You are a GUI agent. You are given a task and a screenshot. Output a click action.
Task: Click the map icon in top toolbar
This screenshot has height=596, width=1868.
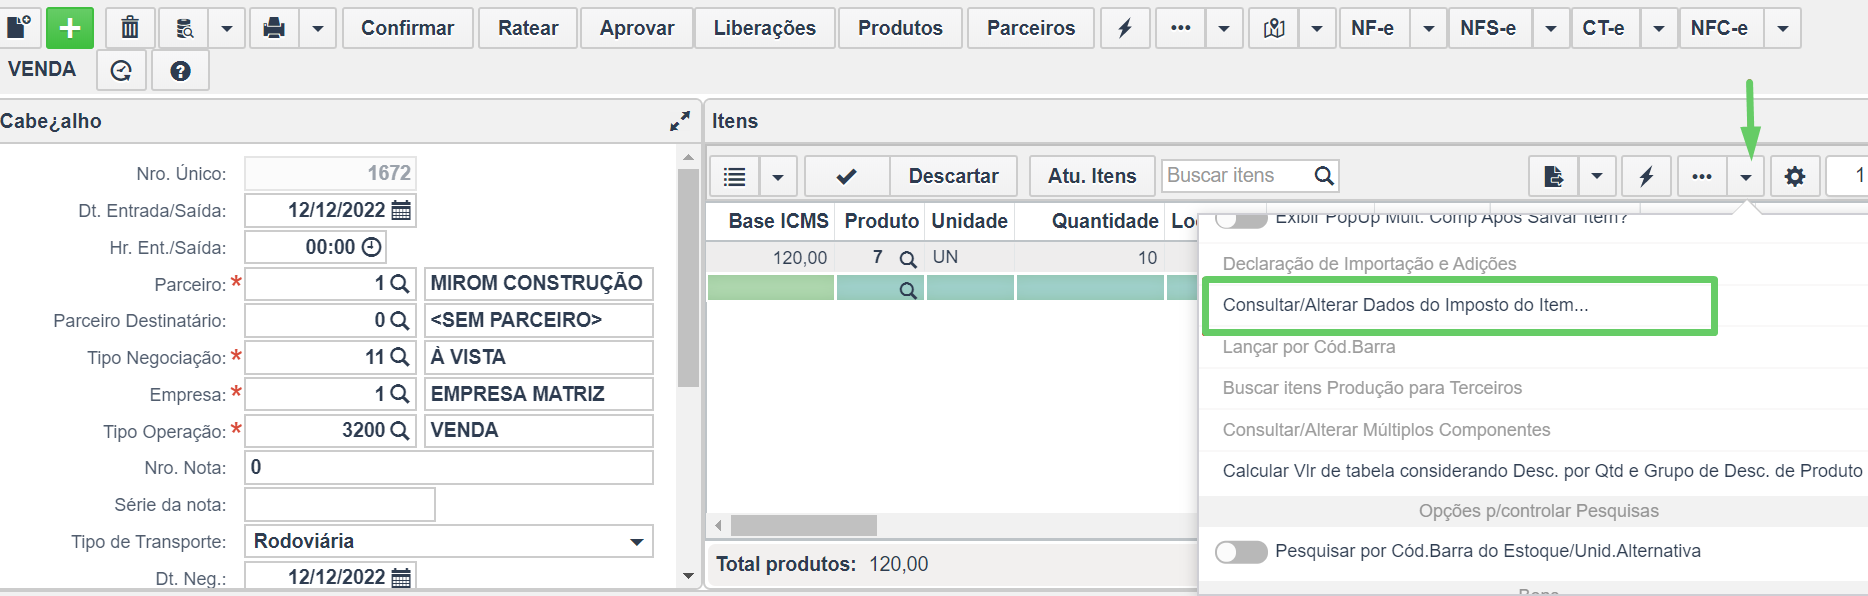coord(1274,28)
